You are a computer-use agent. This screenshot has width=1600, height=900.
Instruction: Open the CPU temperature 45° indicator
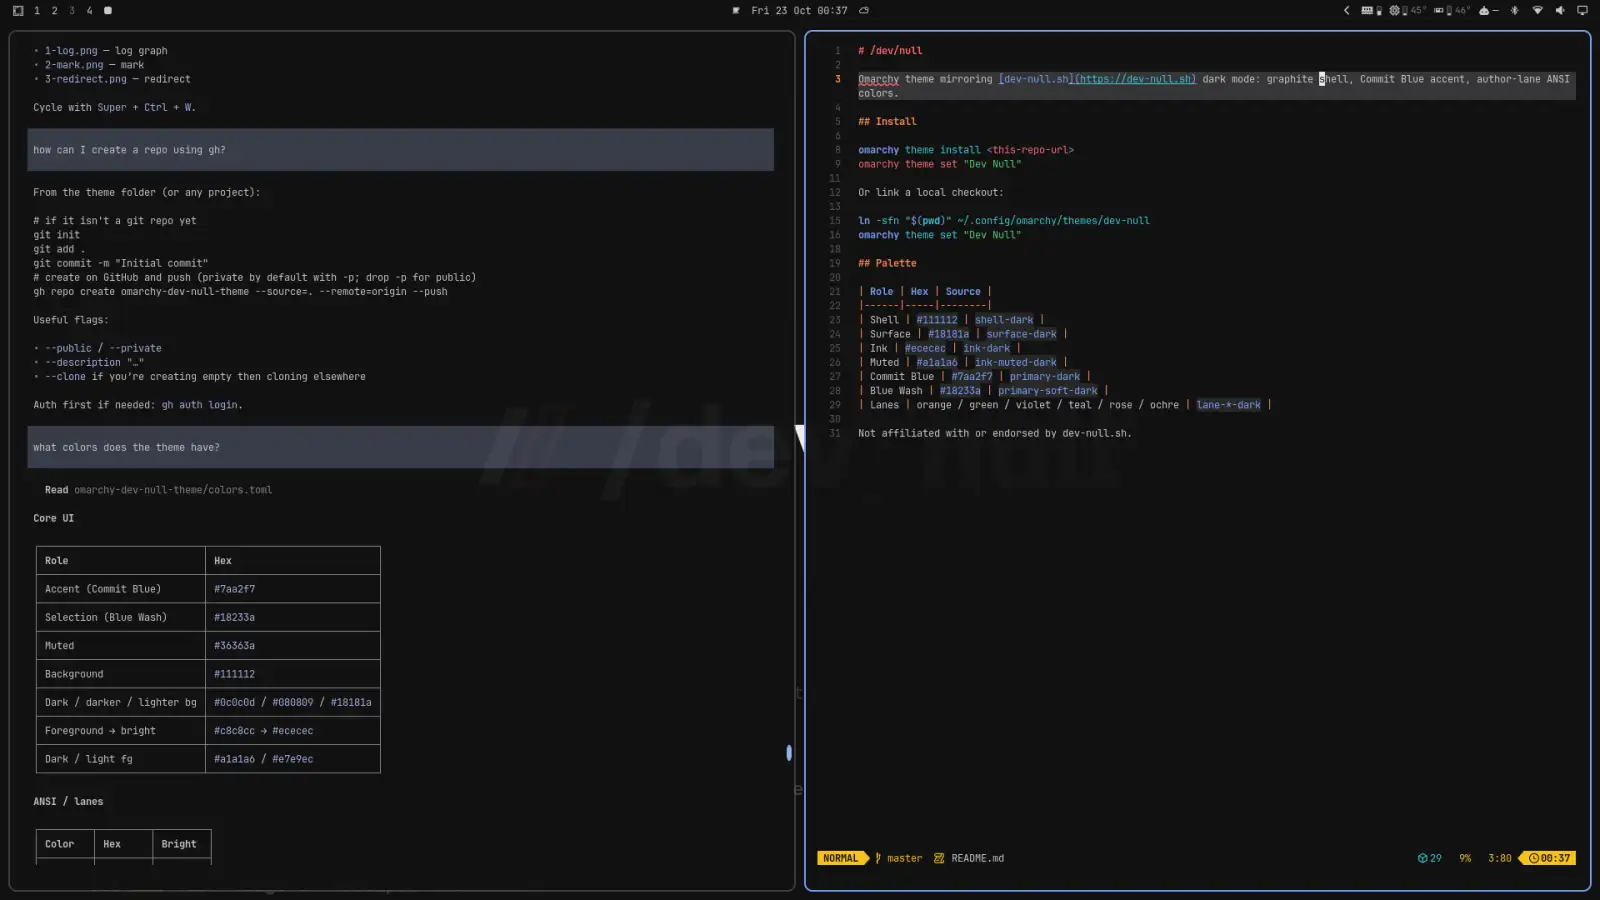point(1407,10)
